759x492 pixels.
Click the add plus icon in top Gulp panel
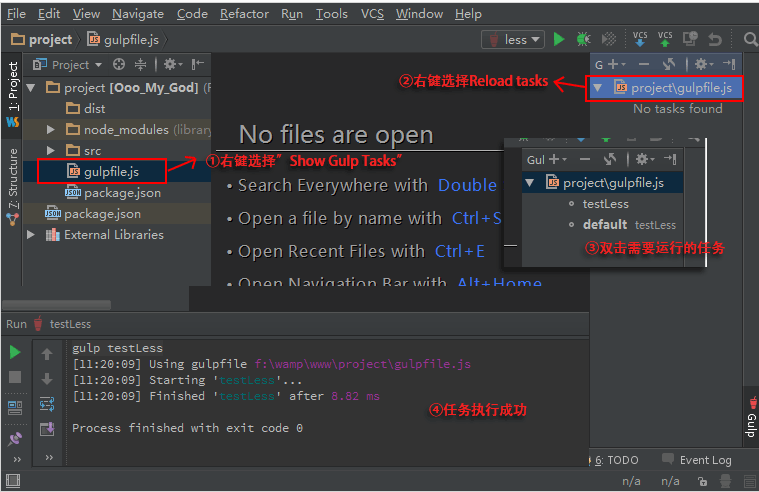click(616, 64)
